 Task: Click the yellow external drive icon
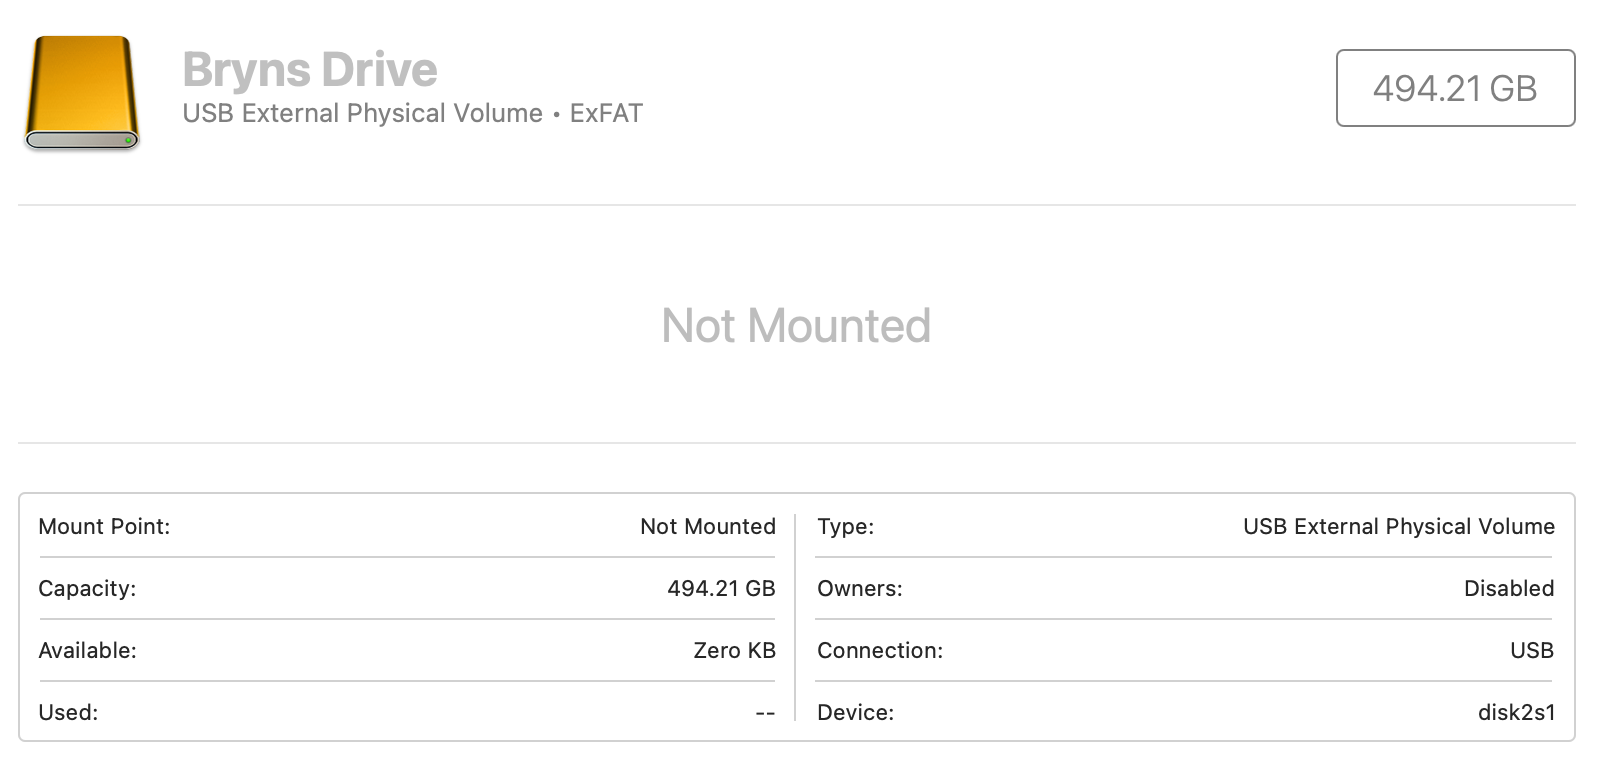81,93
